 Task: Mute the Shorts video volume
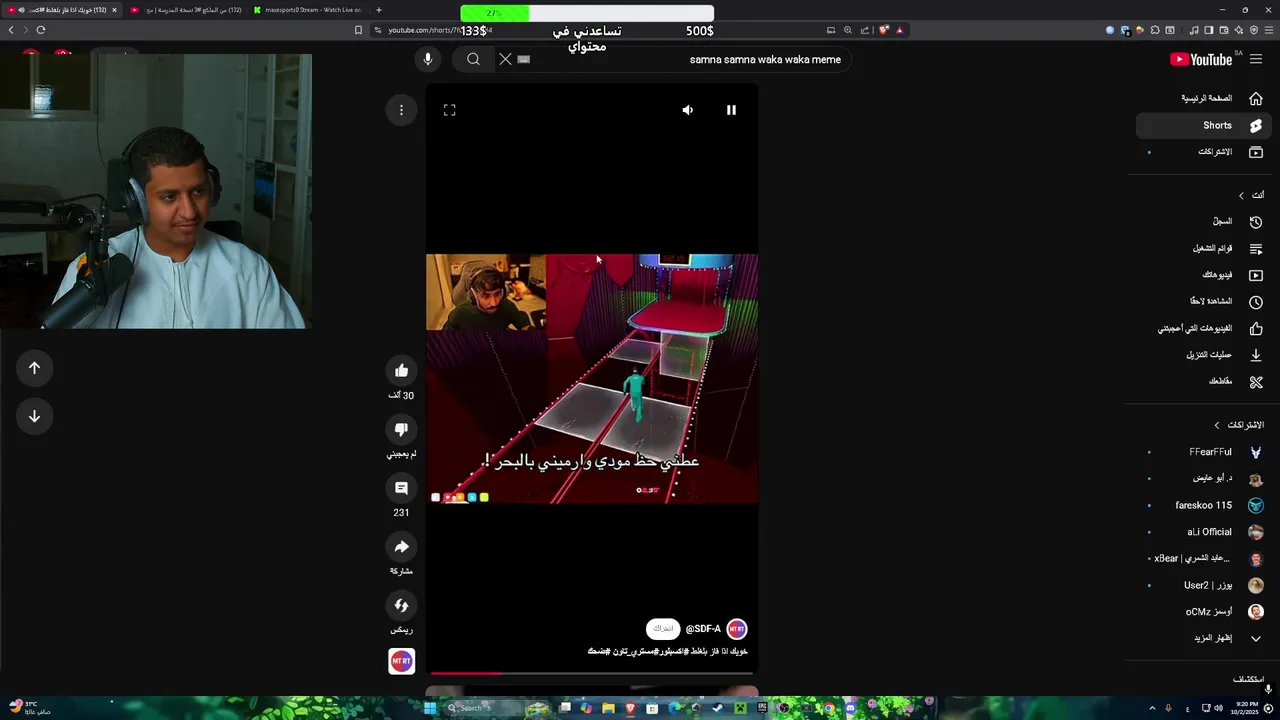pos(687,110)
